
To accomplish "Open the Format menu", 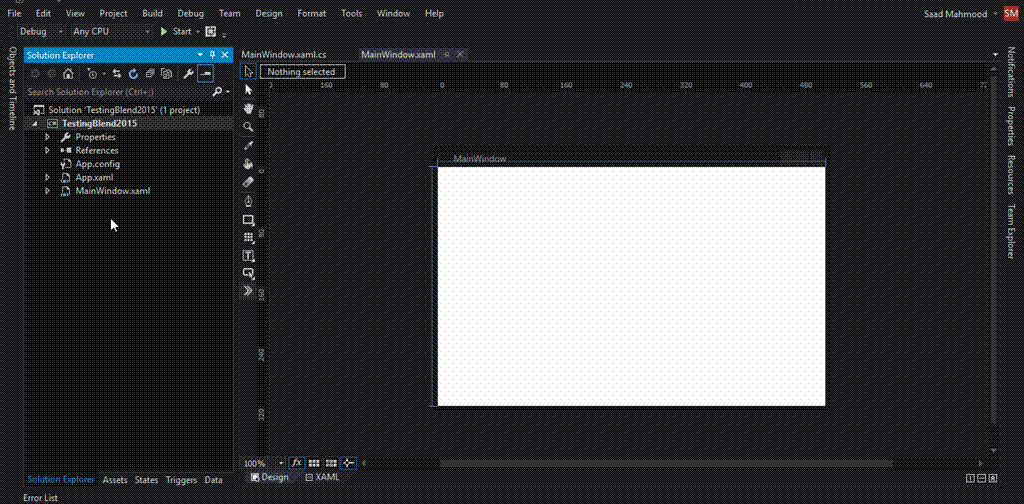I will pyautogui.click(x=312, y=13).
